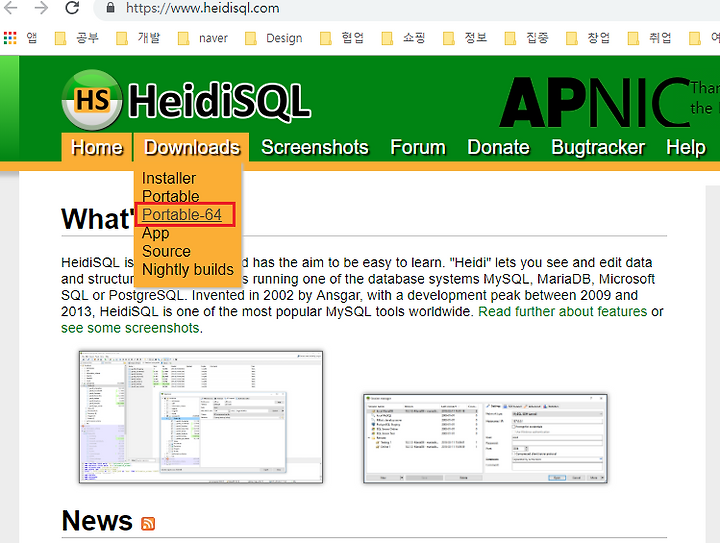Viewport: 720px width, 543px height.
Task: Select App from Downloads dropdown
Action: point(156,233)
